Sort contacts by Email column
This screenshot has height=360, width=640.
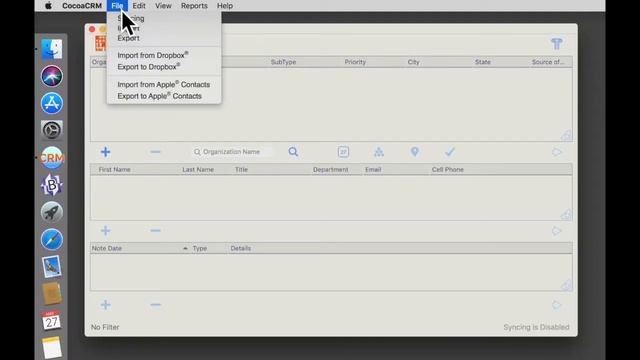(373, 169)
